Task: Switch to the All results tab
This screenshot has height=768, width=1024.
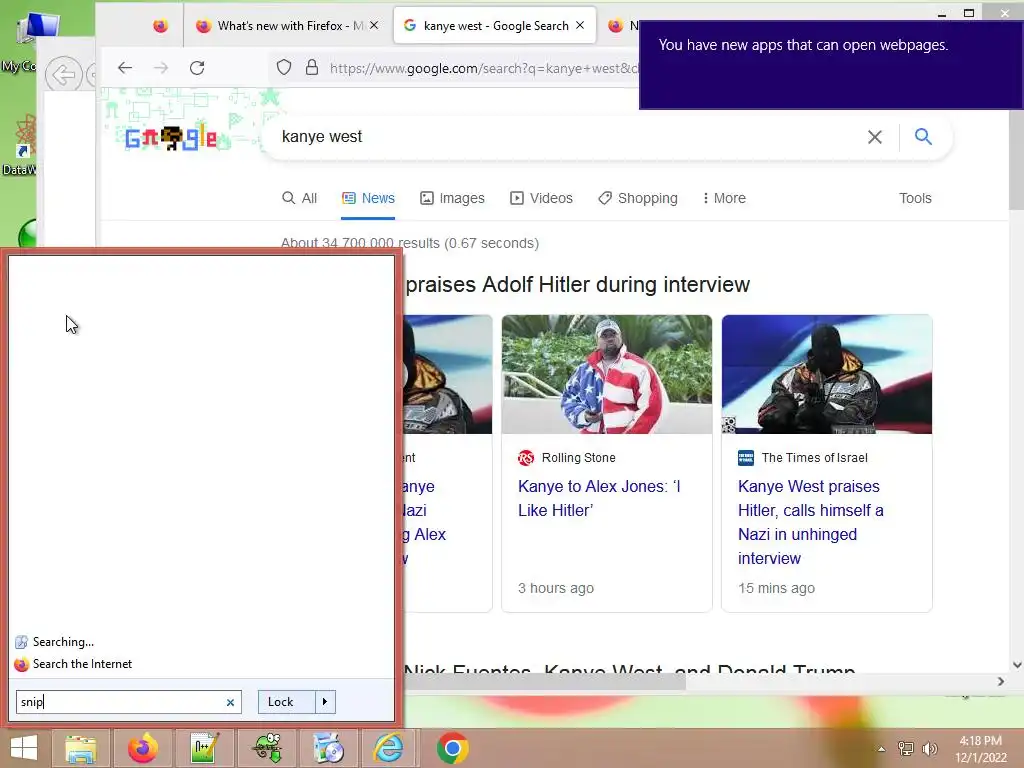Action: [299, 198]
